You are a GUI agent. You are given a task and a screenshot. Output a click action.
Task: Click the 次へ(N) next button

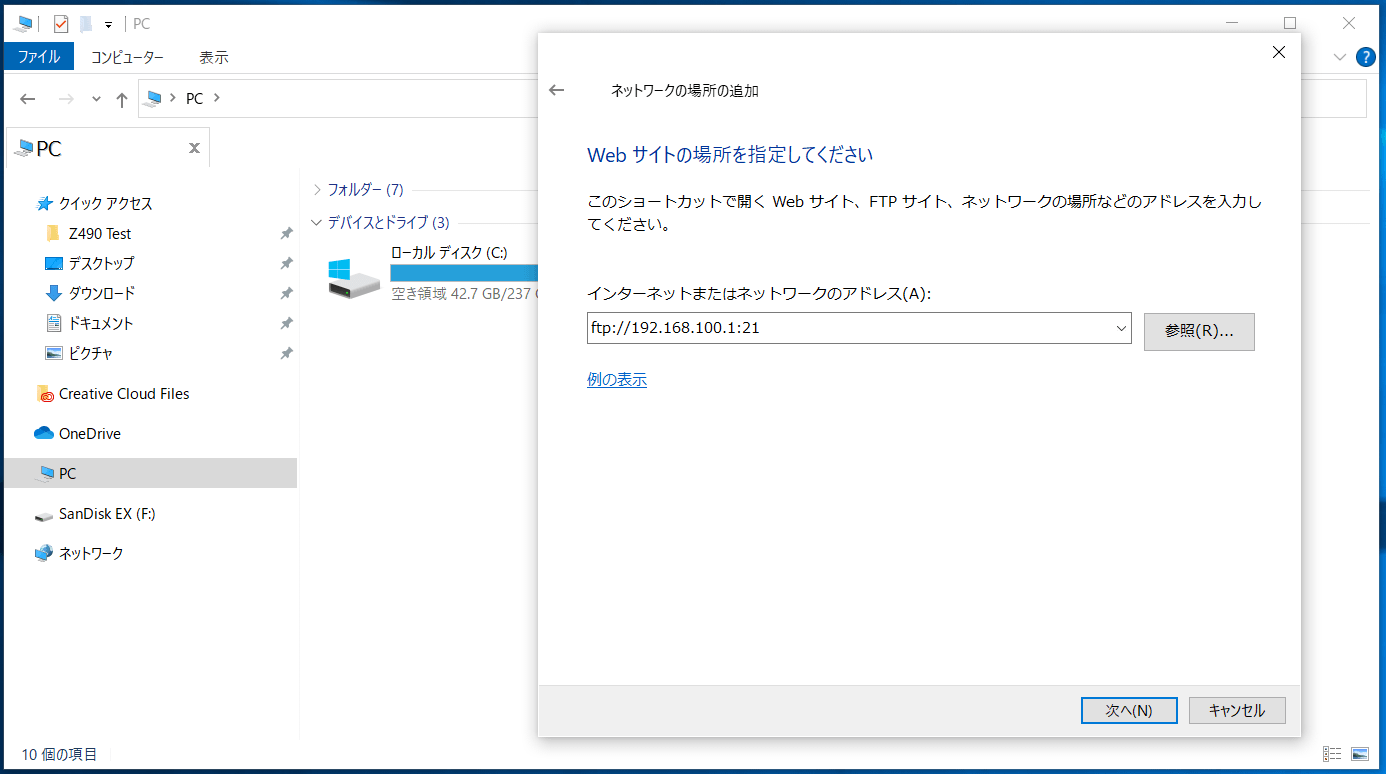(x=1129, y=710)
